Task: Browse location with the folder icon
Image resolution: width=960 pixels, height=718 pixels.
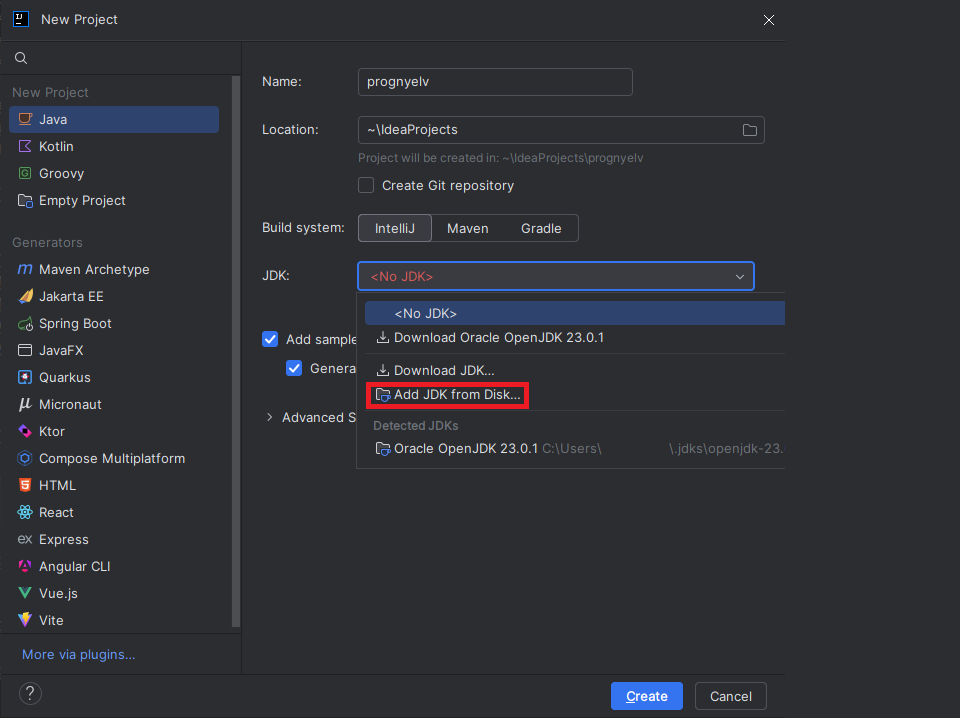Action: coord(749,130)
